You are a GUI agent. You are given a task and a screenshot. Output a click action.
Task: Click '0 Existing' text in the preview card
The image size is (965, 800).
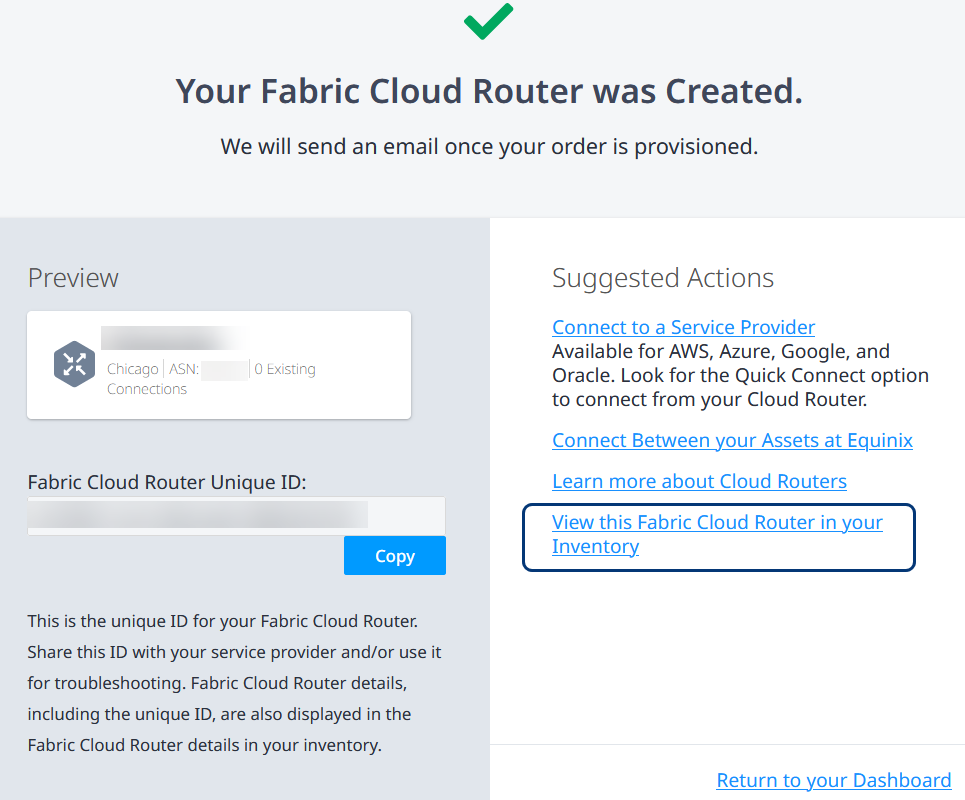(285, 369)
